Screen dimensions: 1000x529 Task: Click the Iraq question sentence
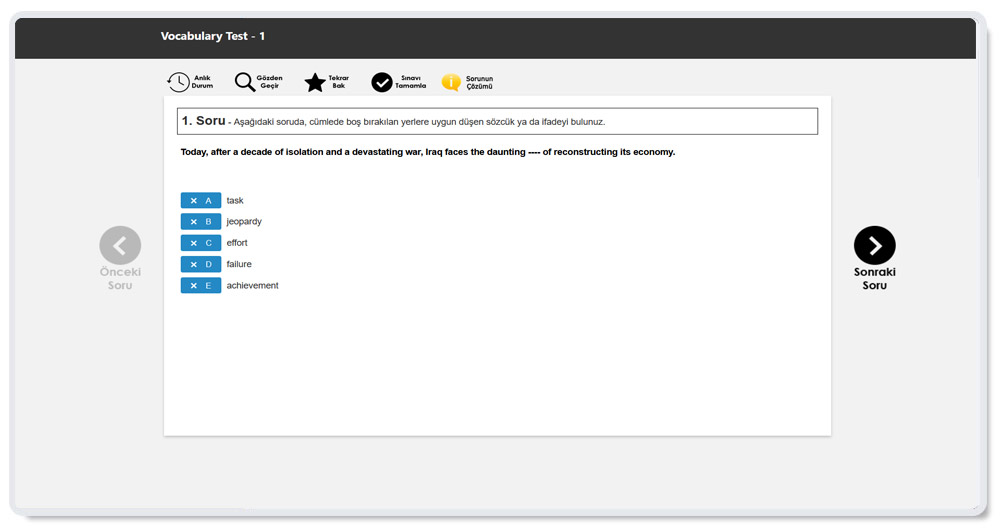427,152
